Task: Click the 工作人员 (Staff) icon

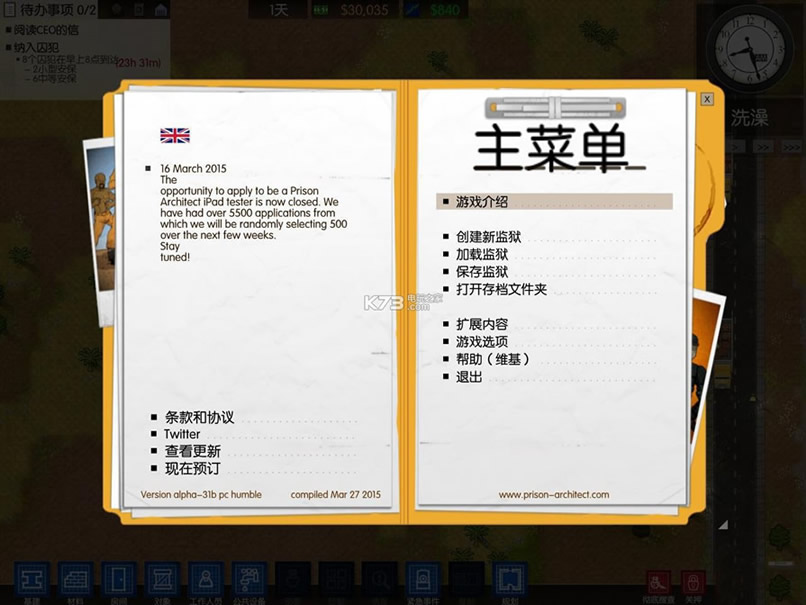Action: pos(205,580)
